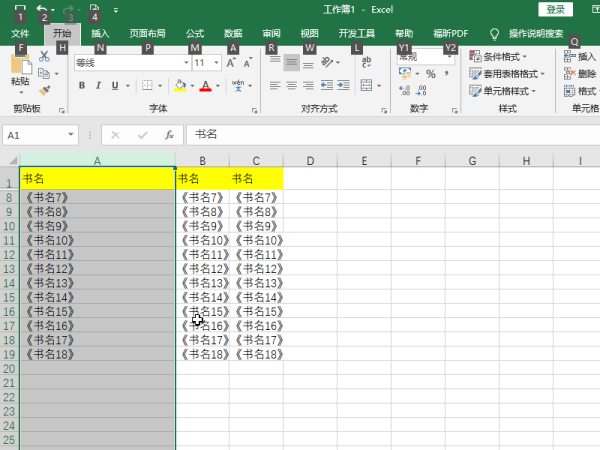600x450 pixels.
Task: Click the Percent Style icon
Action: (430, 74)
